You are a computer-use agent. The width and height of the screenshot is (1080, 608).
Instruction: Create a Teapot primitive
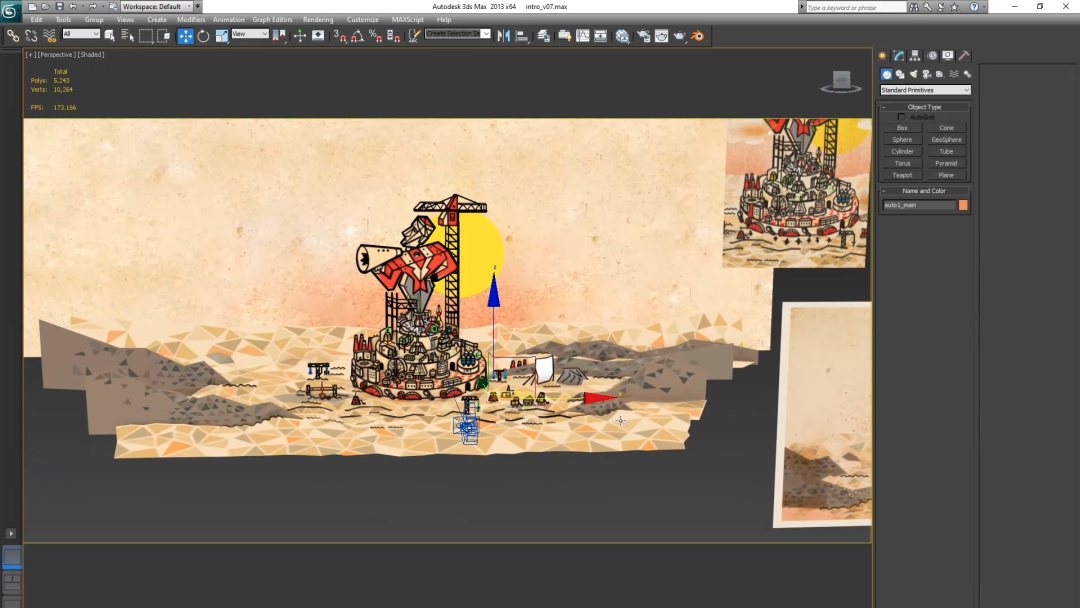pos(902,176)
